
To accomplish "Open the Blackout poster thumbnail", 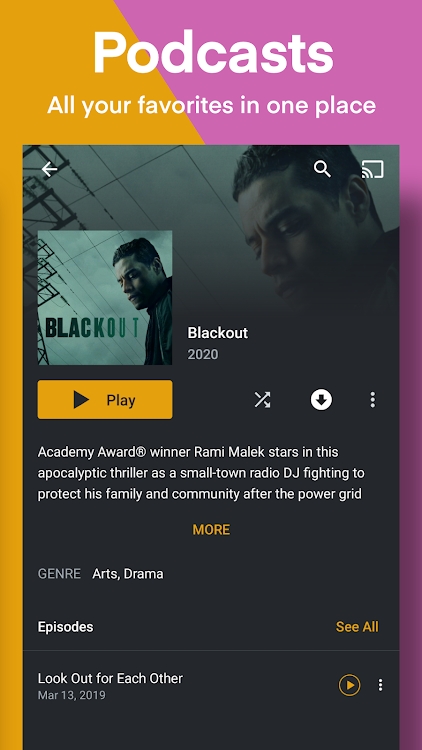I will (x=105, y=298).
